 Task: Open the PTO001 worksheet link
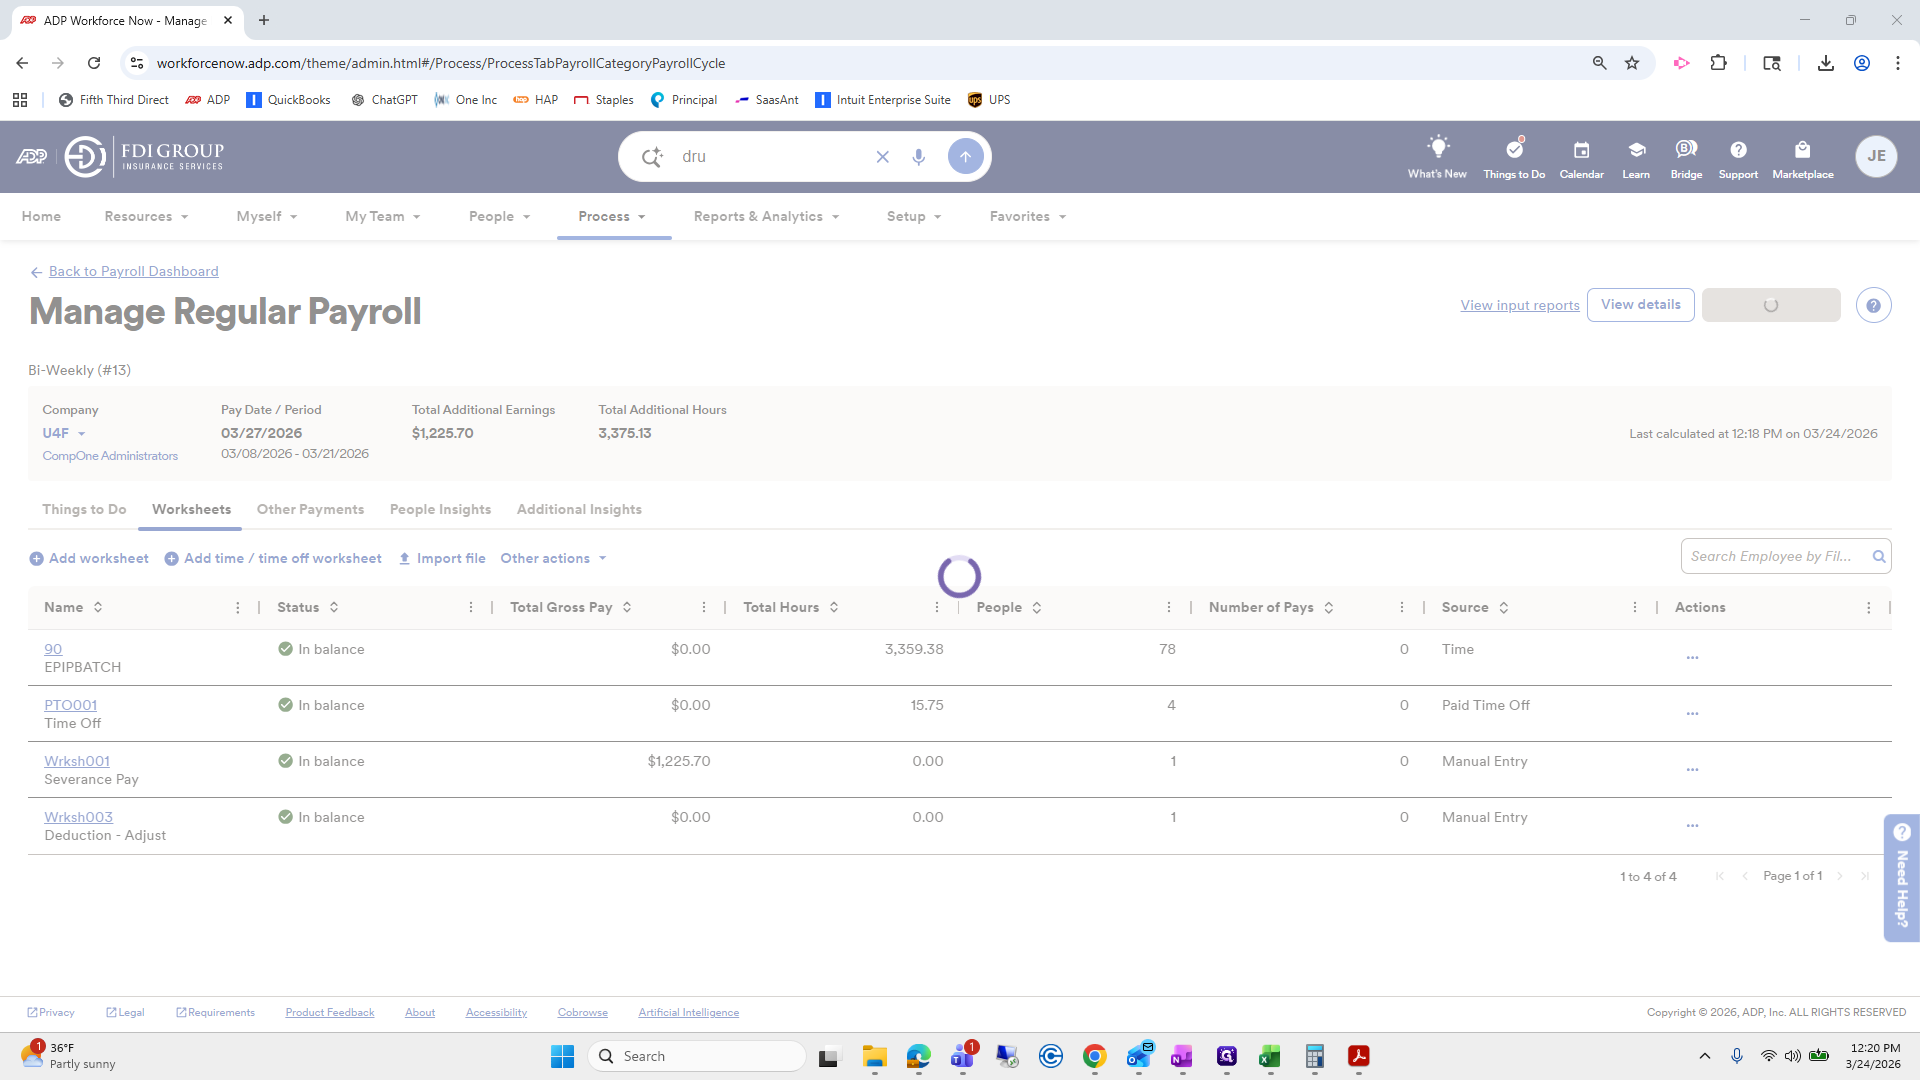(x=70, y=705)
